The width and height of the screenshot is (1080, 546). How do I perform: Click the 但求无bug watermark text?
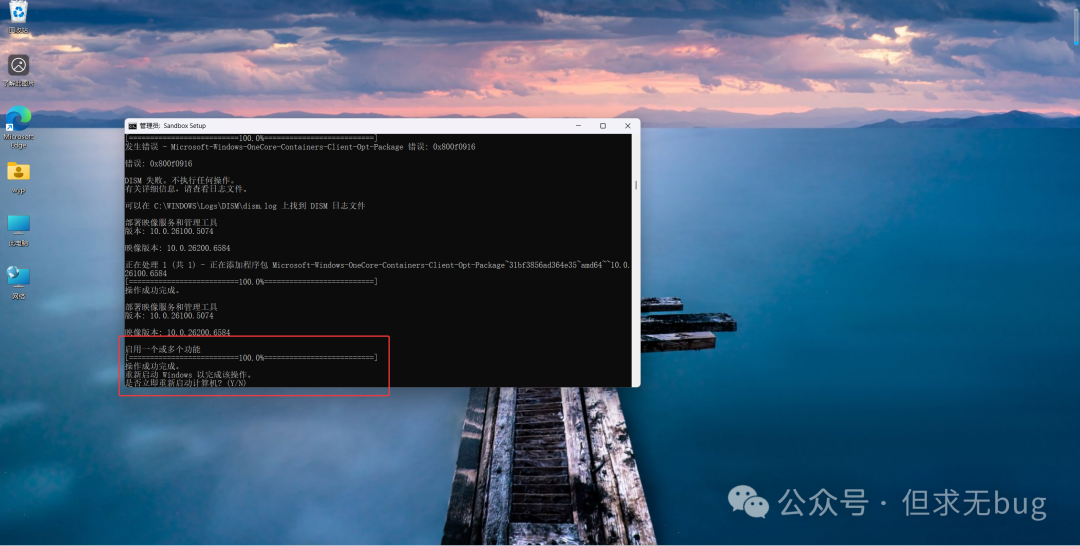click(x=973, y=502)
